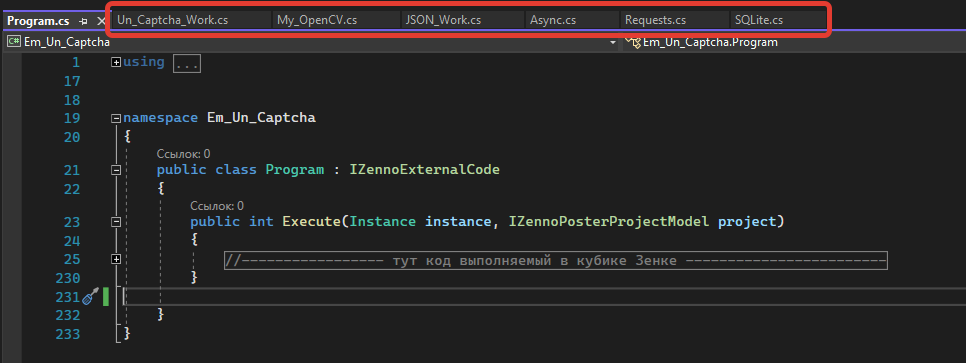Click the Execute method name

(311, 221)
